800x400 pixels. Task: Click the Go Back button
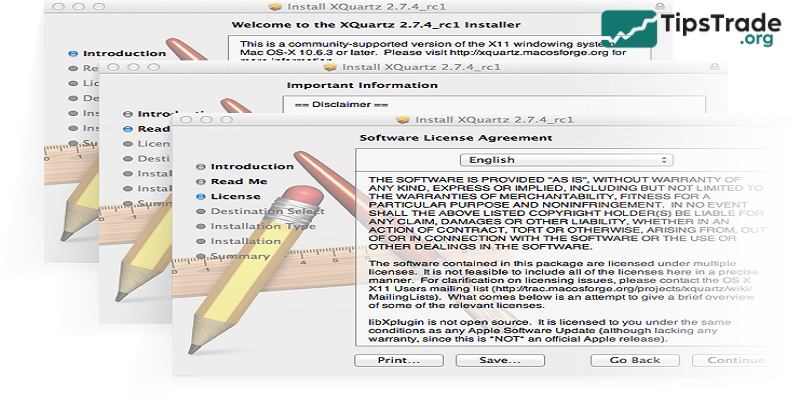(633, 359)
